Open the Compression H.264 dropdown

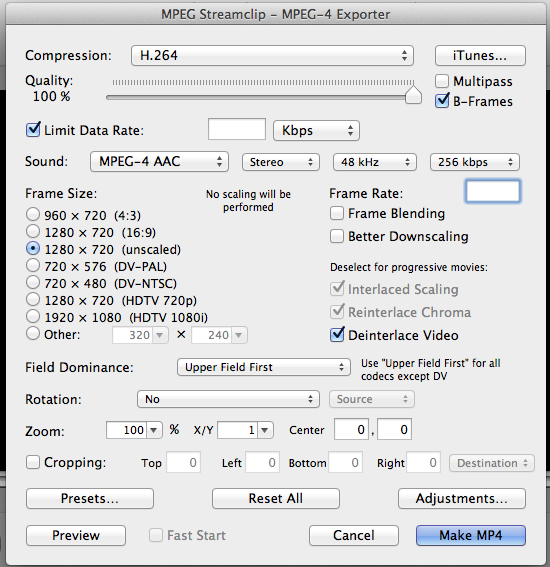pyautogui.click(x=272, y=56)
